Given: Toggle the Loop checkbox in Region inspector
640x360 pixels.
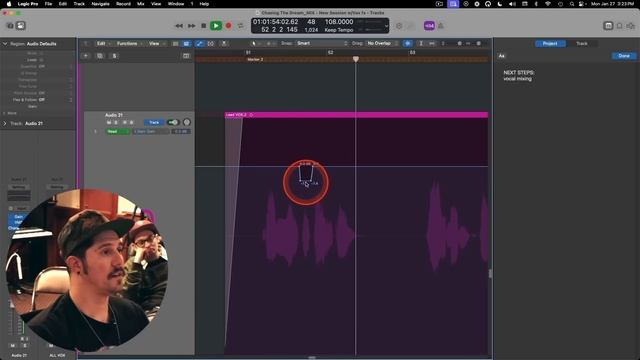Looking at the screenshot, I should [x=41, y=60].
